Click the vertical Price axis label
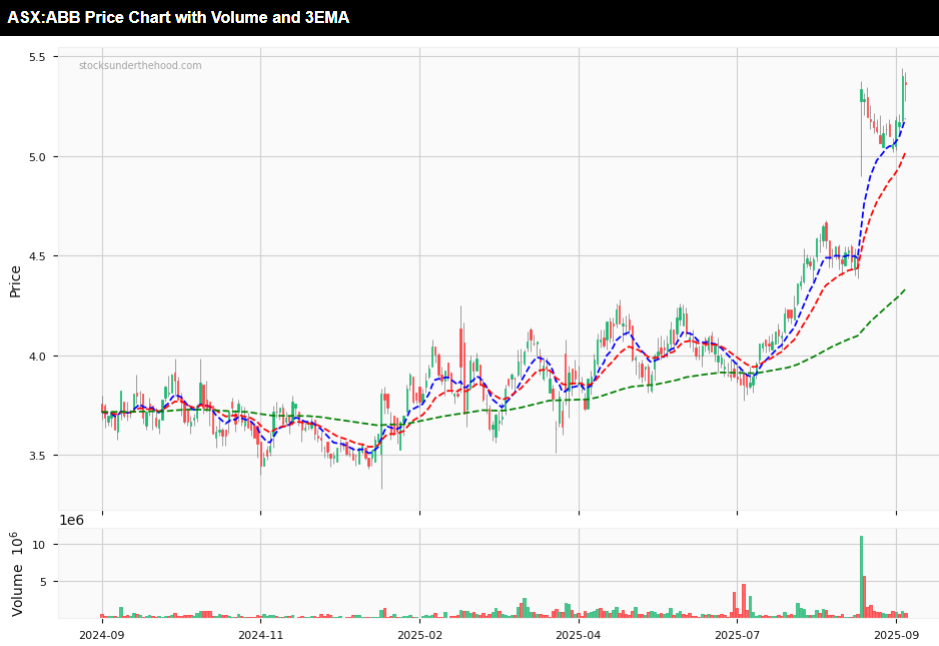The image size is (939, 646). (15, 282)
